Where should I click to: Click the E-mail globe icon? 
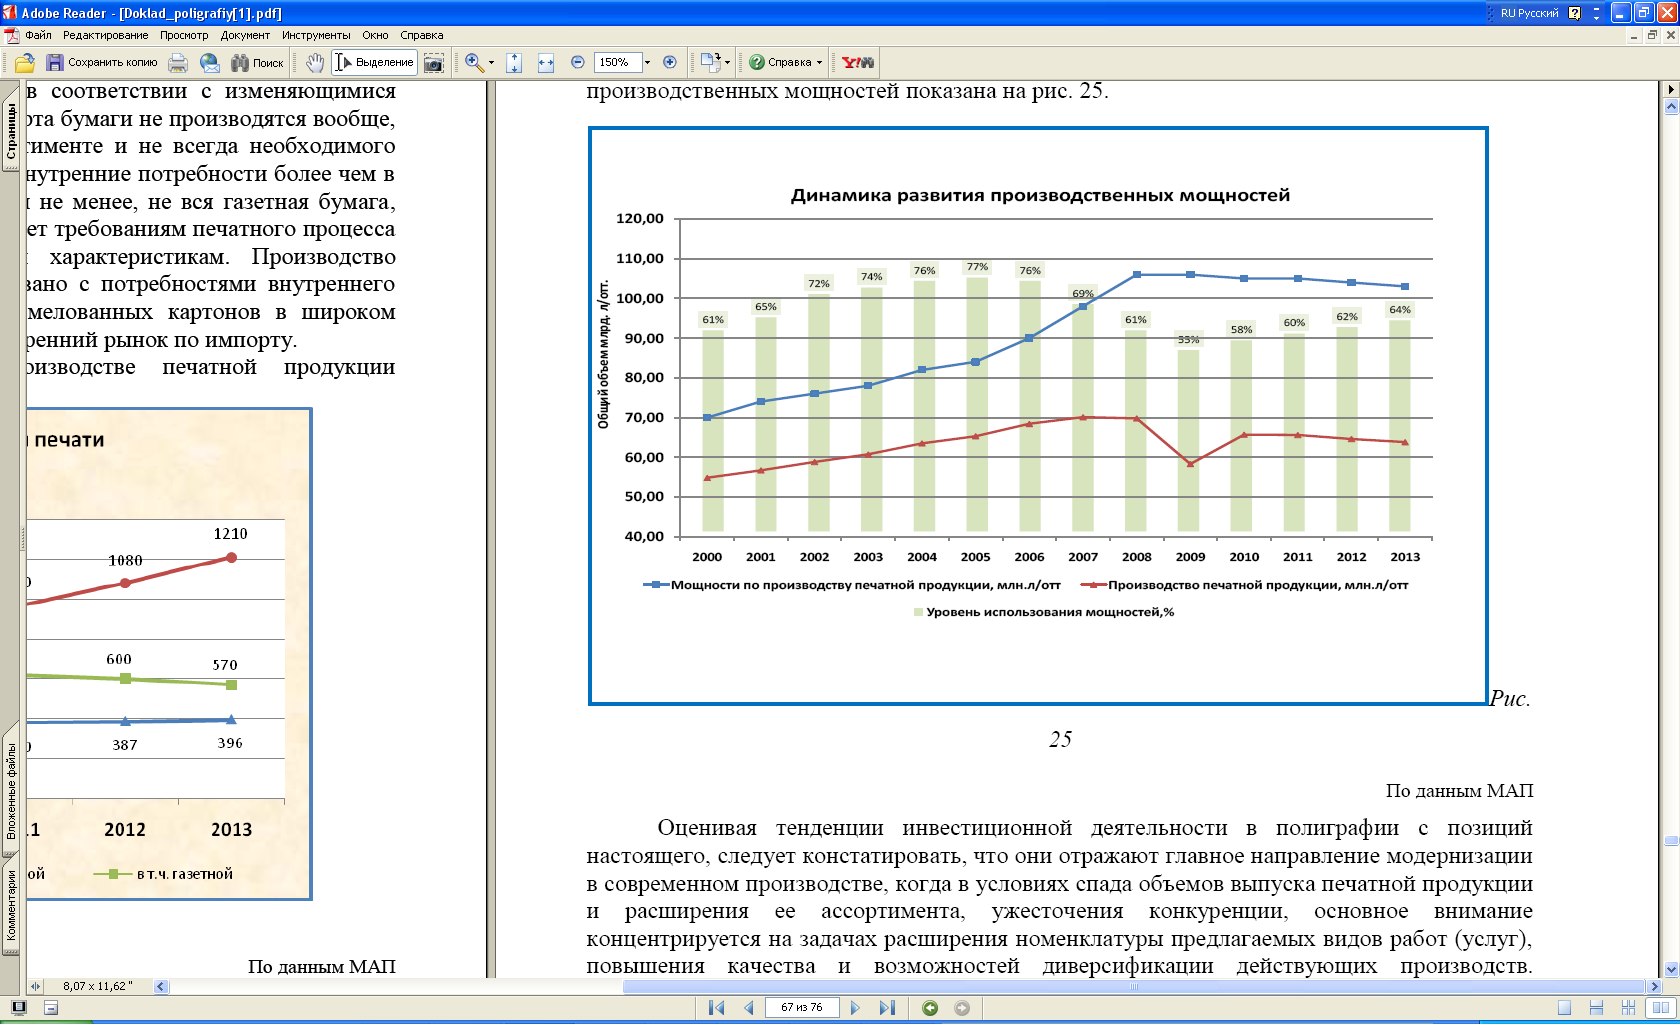tap(210, 62)
